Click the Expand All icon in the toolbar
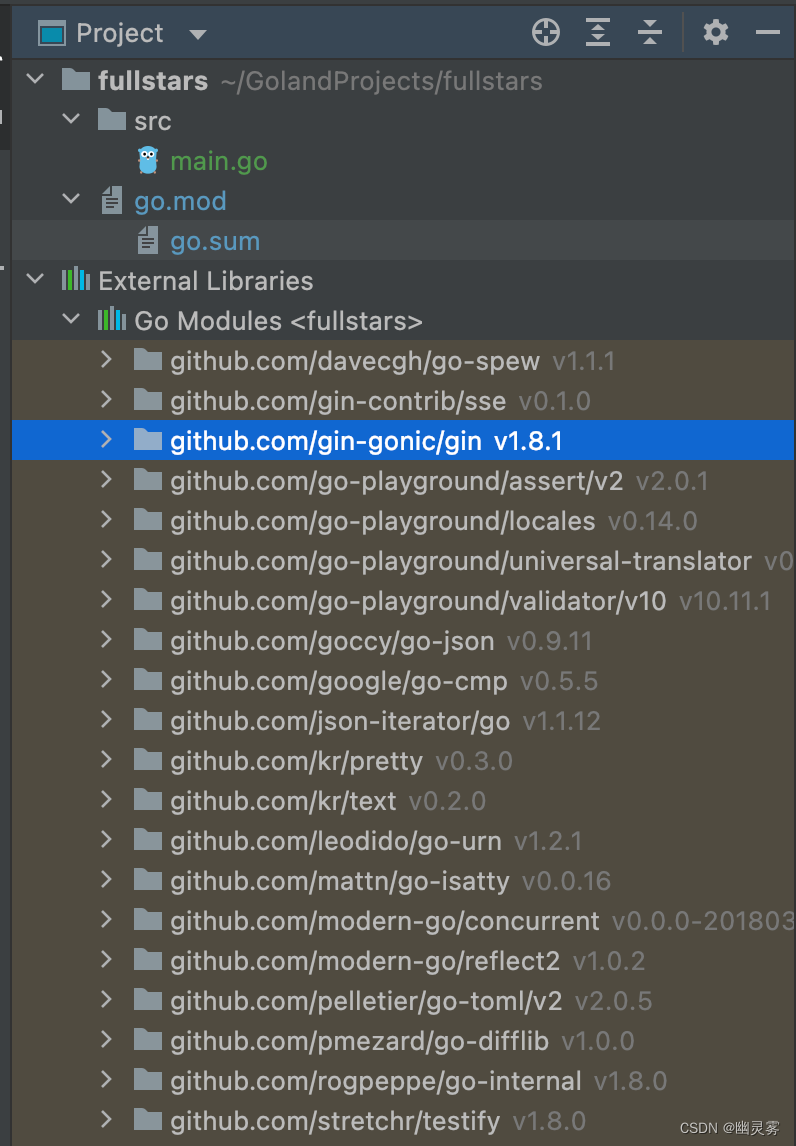Image resolution: width=796 pixels, height=1146 pixels. click(x=597, y=31)
